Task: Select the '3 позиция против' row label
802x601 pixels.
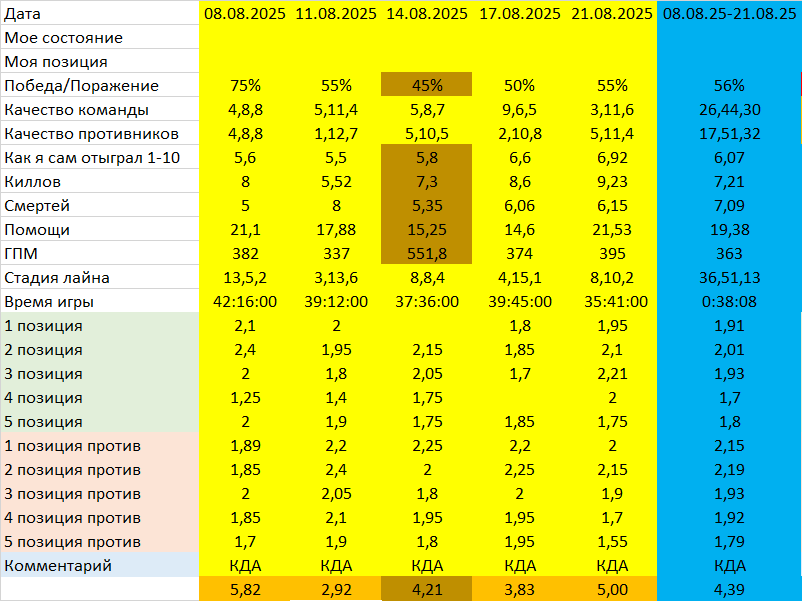Action: [x=99, y=494]
